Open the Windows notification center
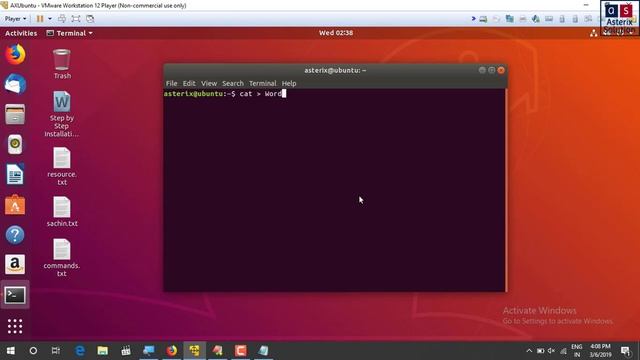Screen dimensions: 640x360 point(625,351)
